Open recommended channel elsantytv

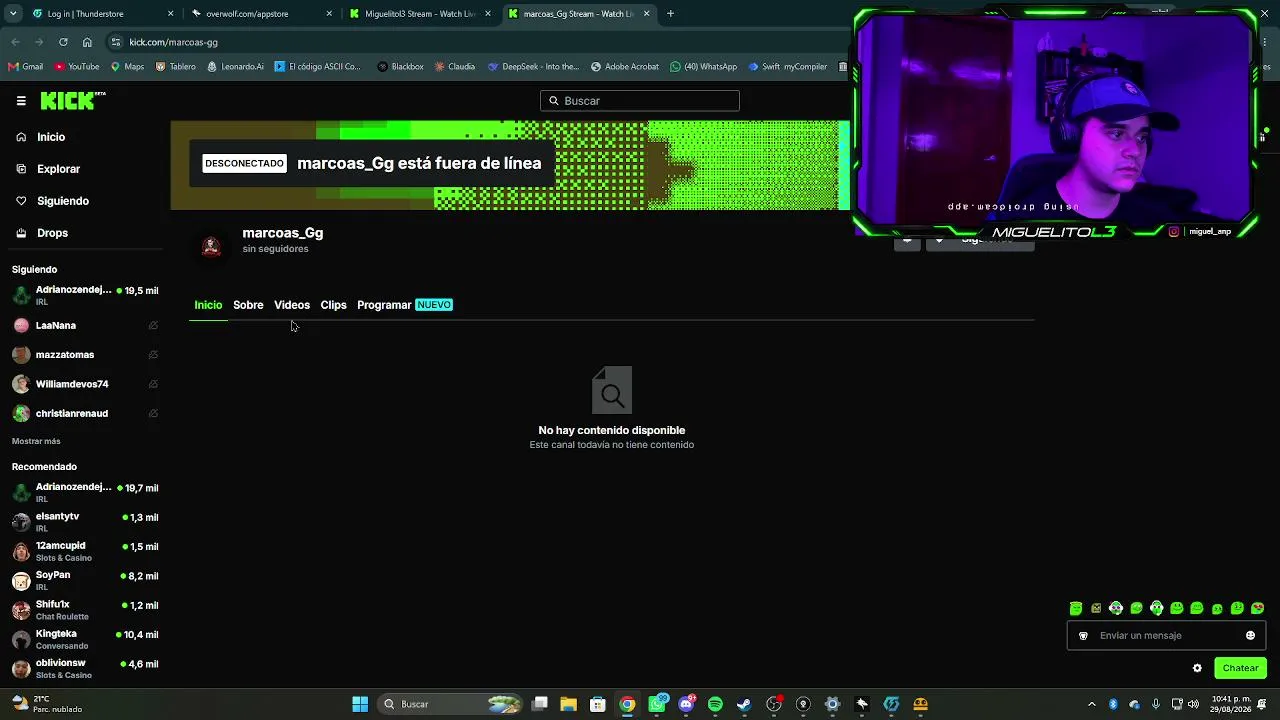pyautogui.click(x=85, y=522)
